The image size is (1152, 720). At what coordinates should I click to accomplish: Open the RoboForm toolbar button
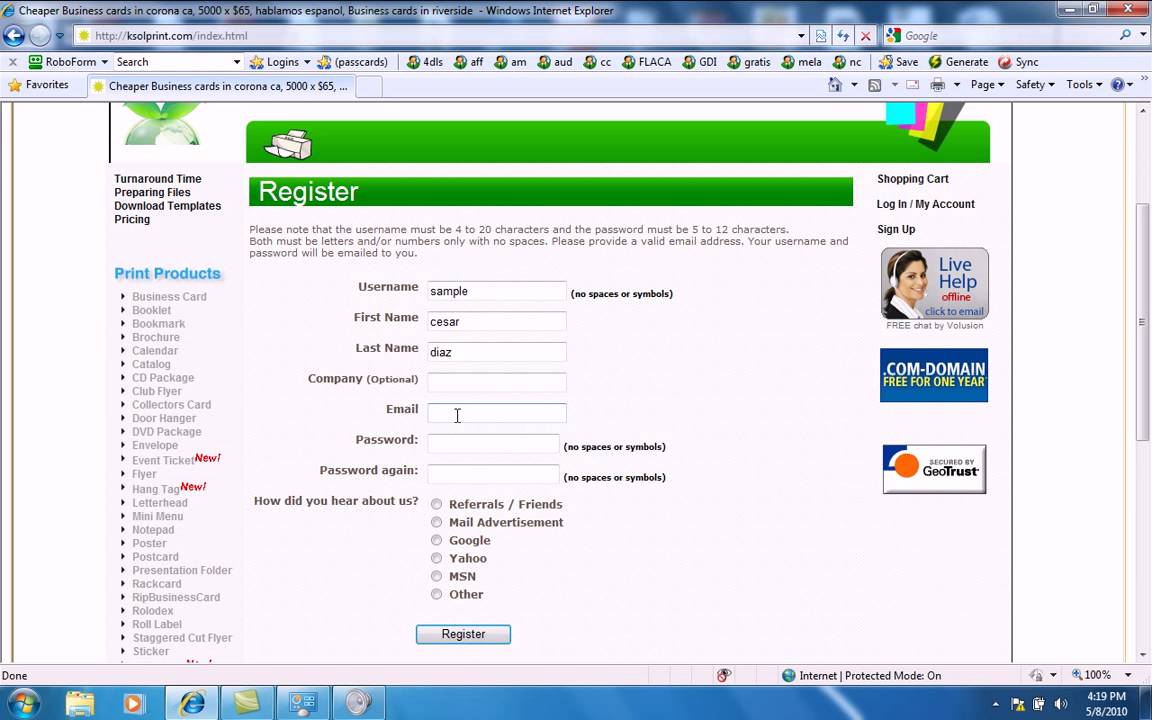[x=68, y=62]
